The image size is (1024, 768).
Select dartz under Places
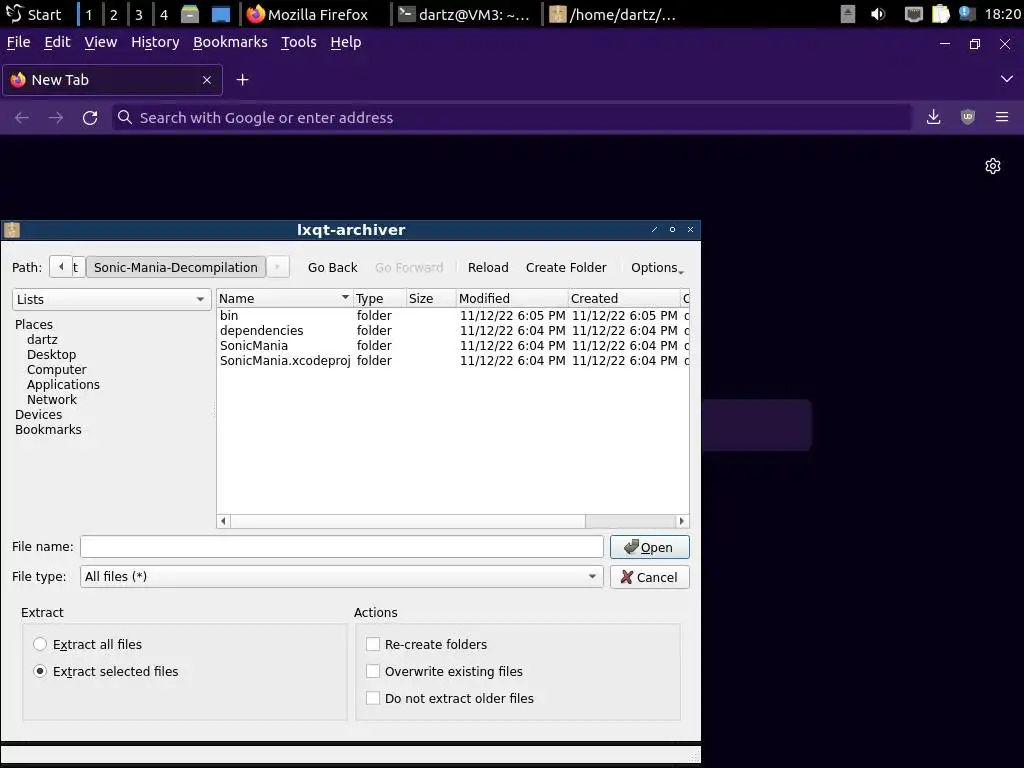point(42,340)
